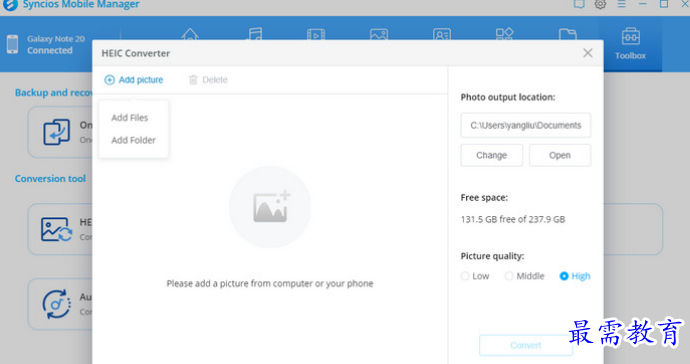Click the HEIC Converter dialog title
Screen dimensions: 690x364
pyautogui.click(x=136, y=53)
